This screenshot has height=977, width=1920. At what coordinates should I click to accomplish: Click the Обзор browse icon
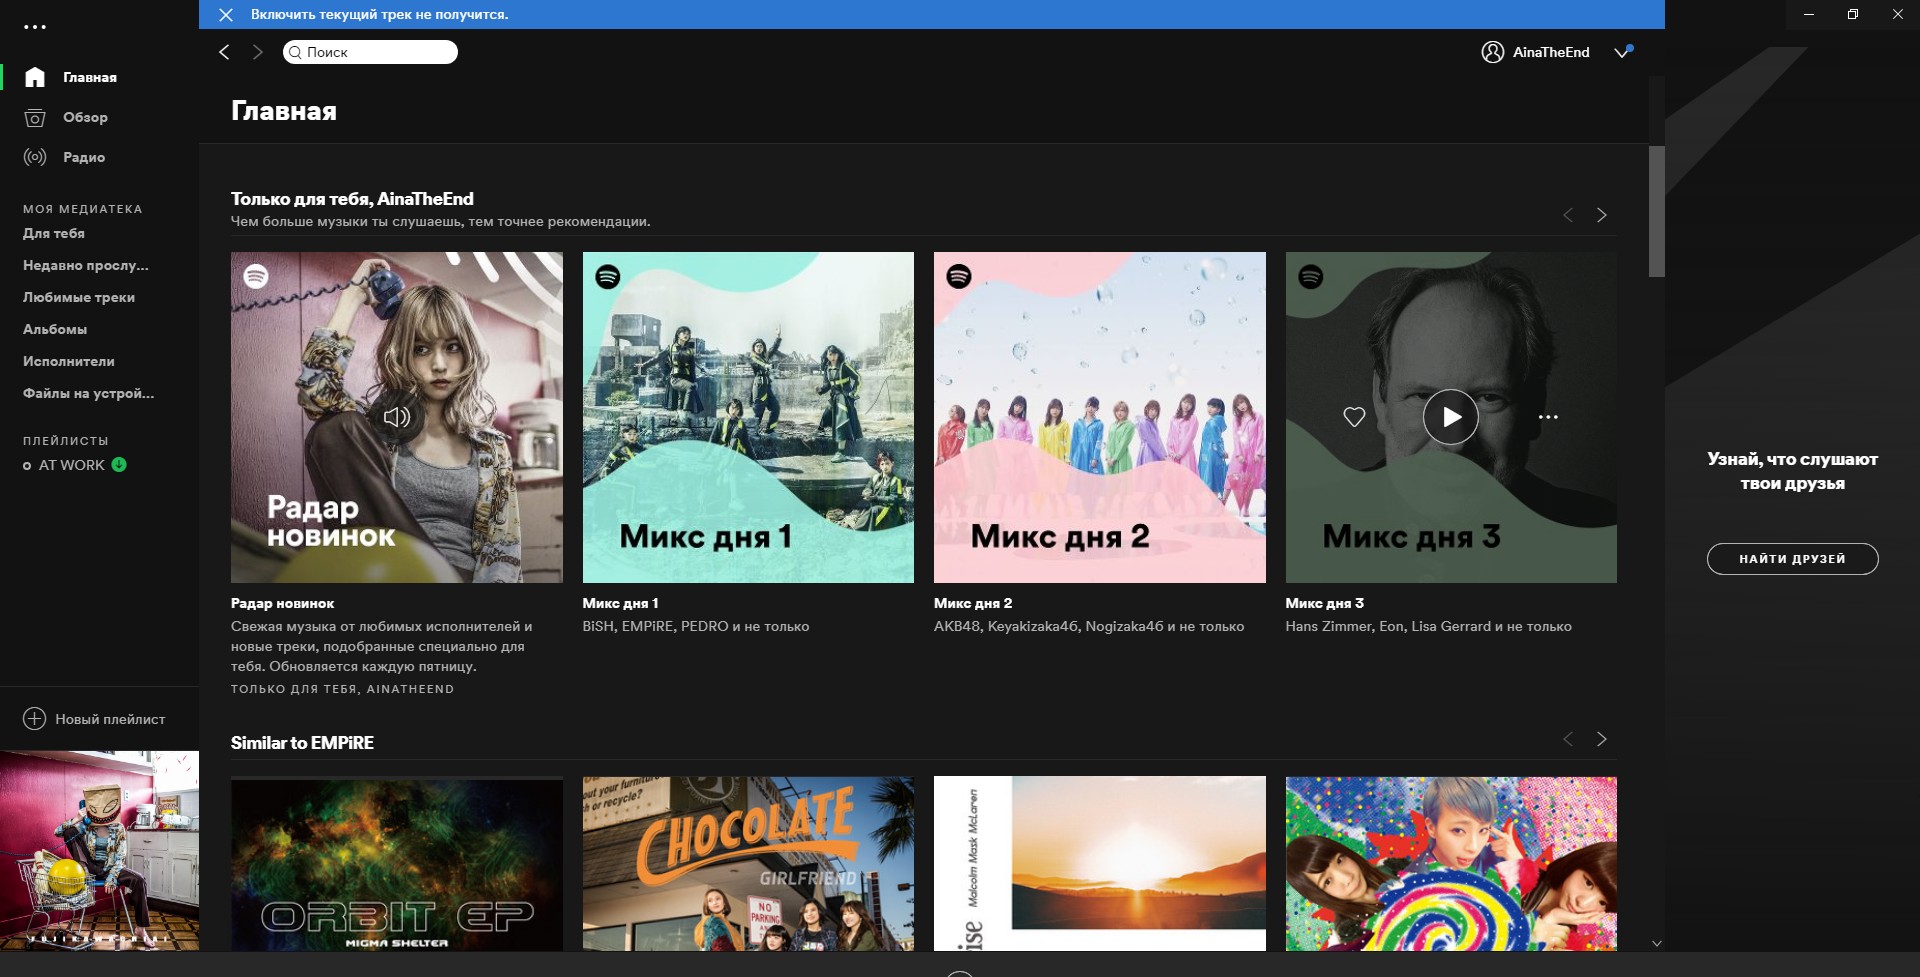[x=35, y=118]
